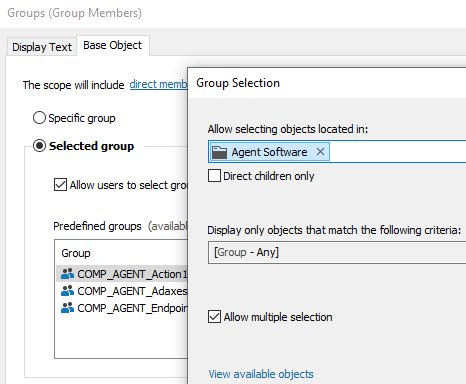
Task: Click the group icon beside COMP_AGENT_Adaxes
Action: click(x=67, y=291)
